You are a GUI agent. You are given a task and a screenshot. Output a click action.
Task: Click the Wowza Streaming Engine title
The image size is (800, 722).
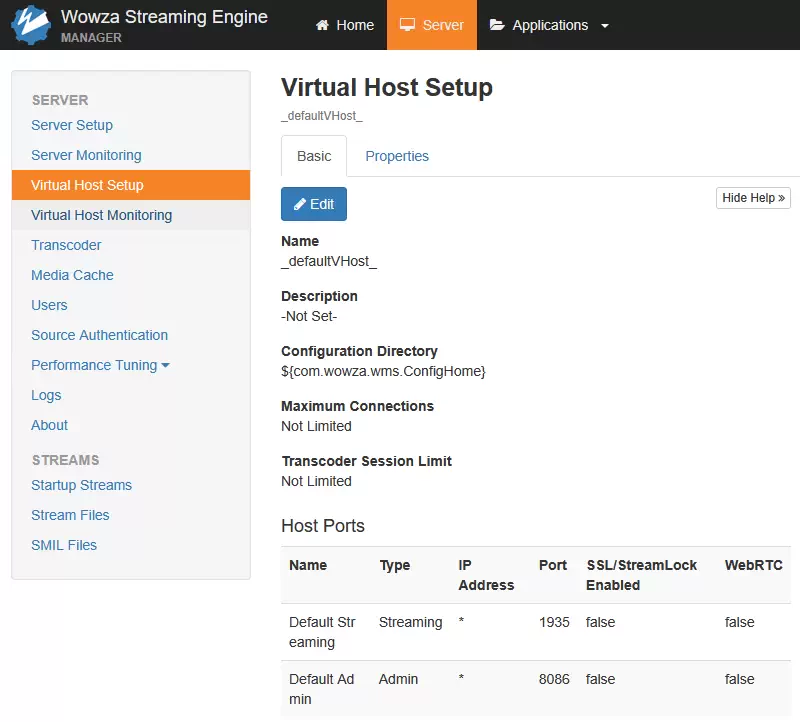164,17
